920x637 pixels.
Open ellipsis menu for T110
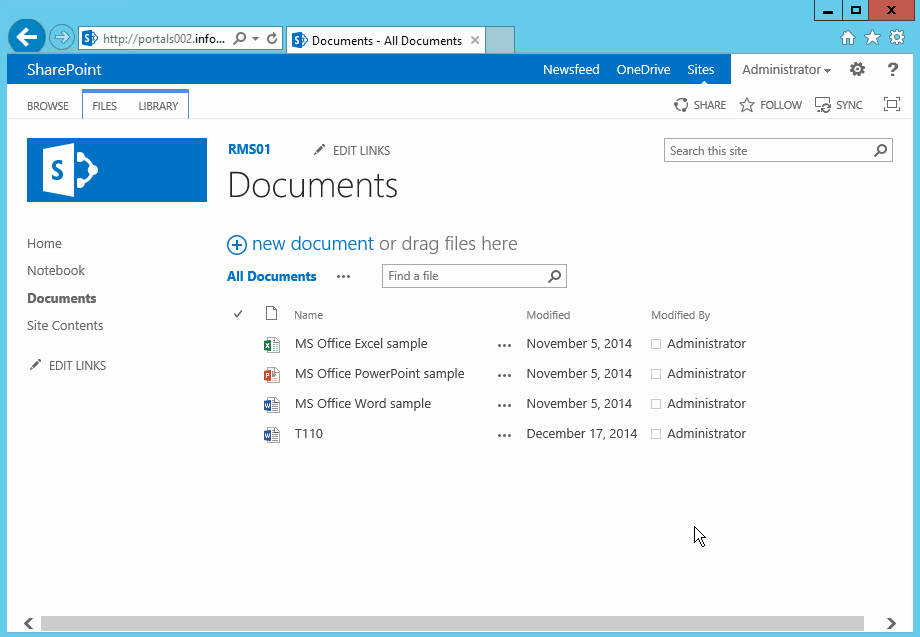point(504,435)
